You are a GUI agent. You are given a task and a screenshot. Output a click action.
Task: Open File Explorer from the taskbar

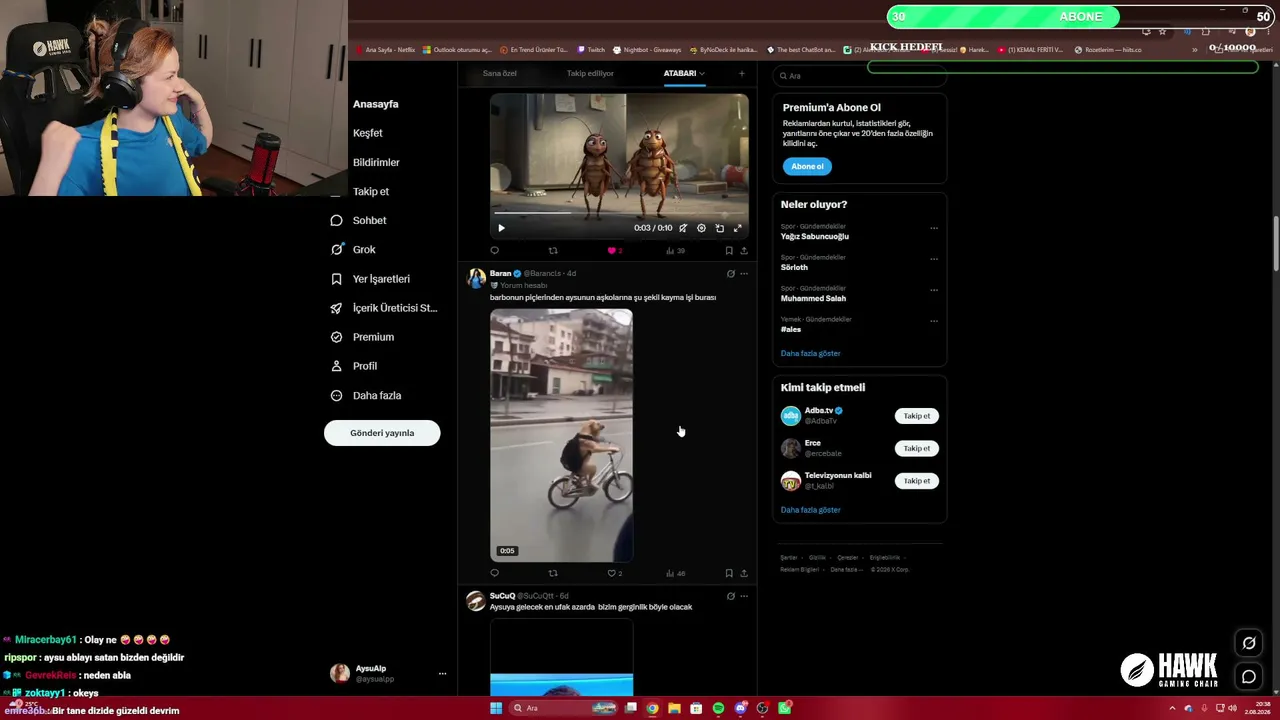pyautogui.click(x=674, y=708)
